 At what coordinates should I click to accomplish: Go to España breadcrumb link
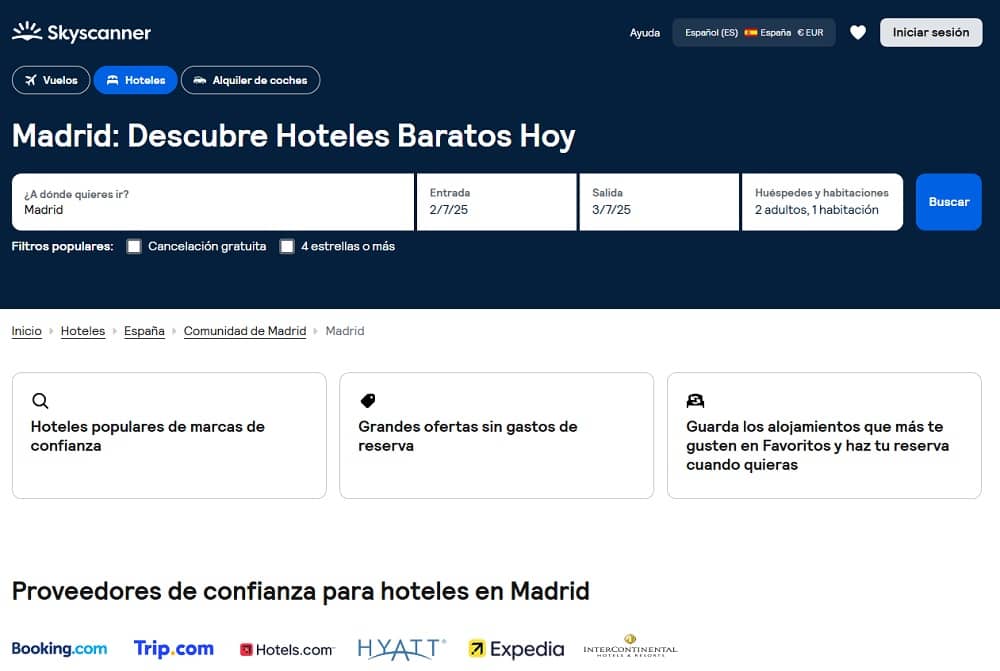(144, 331)
